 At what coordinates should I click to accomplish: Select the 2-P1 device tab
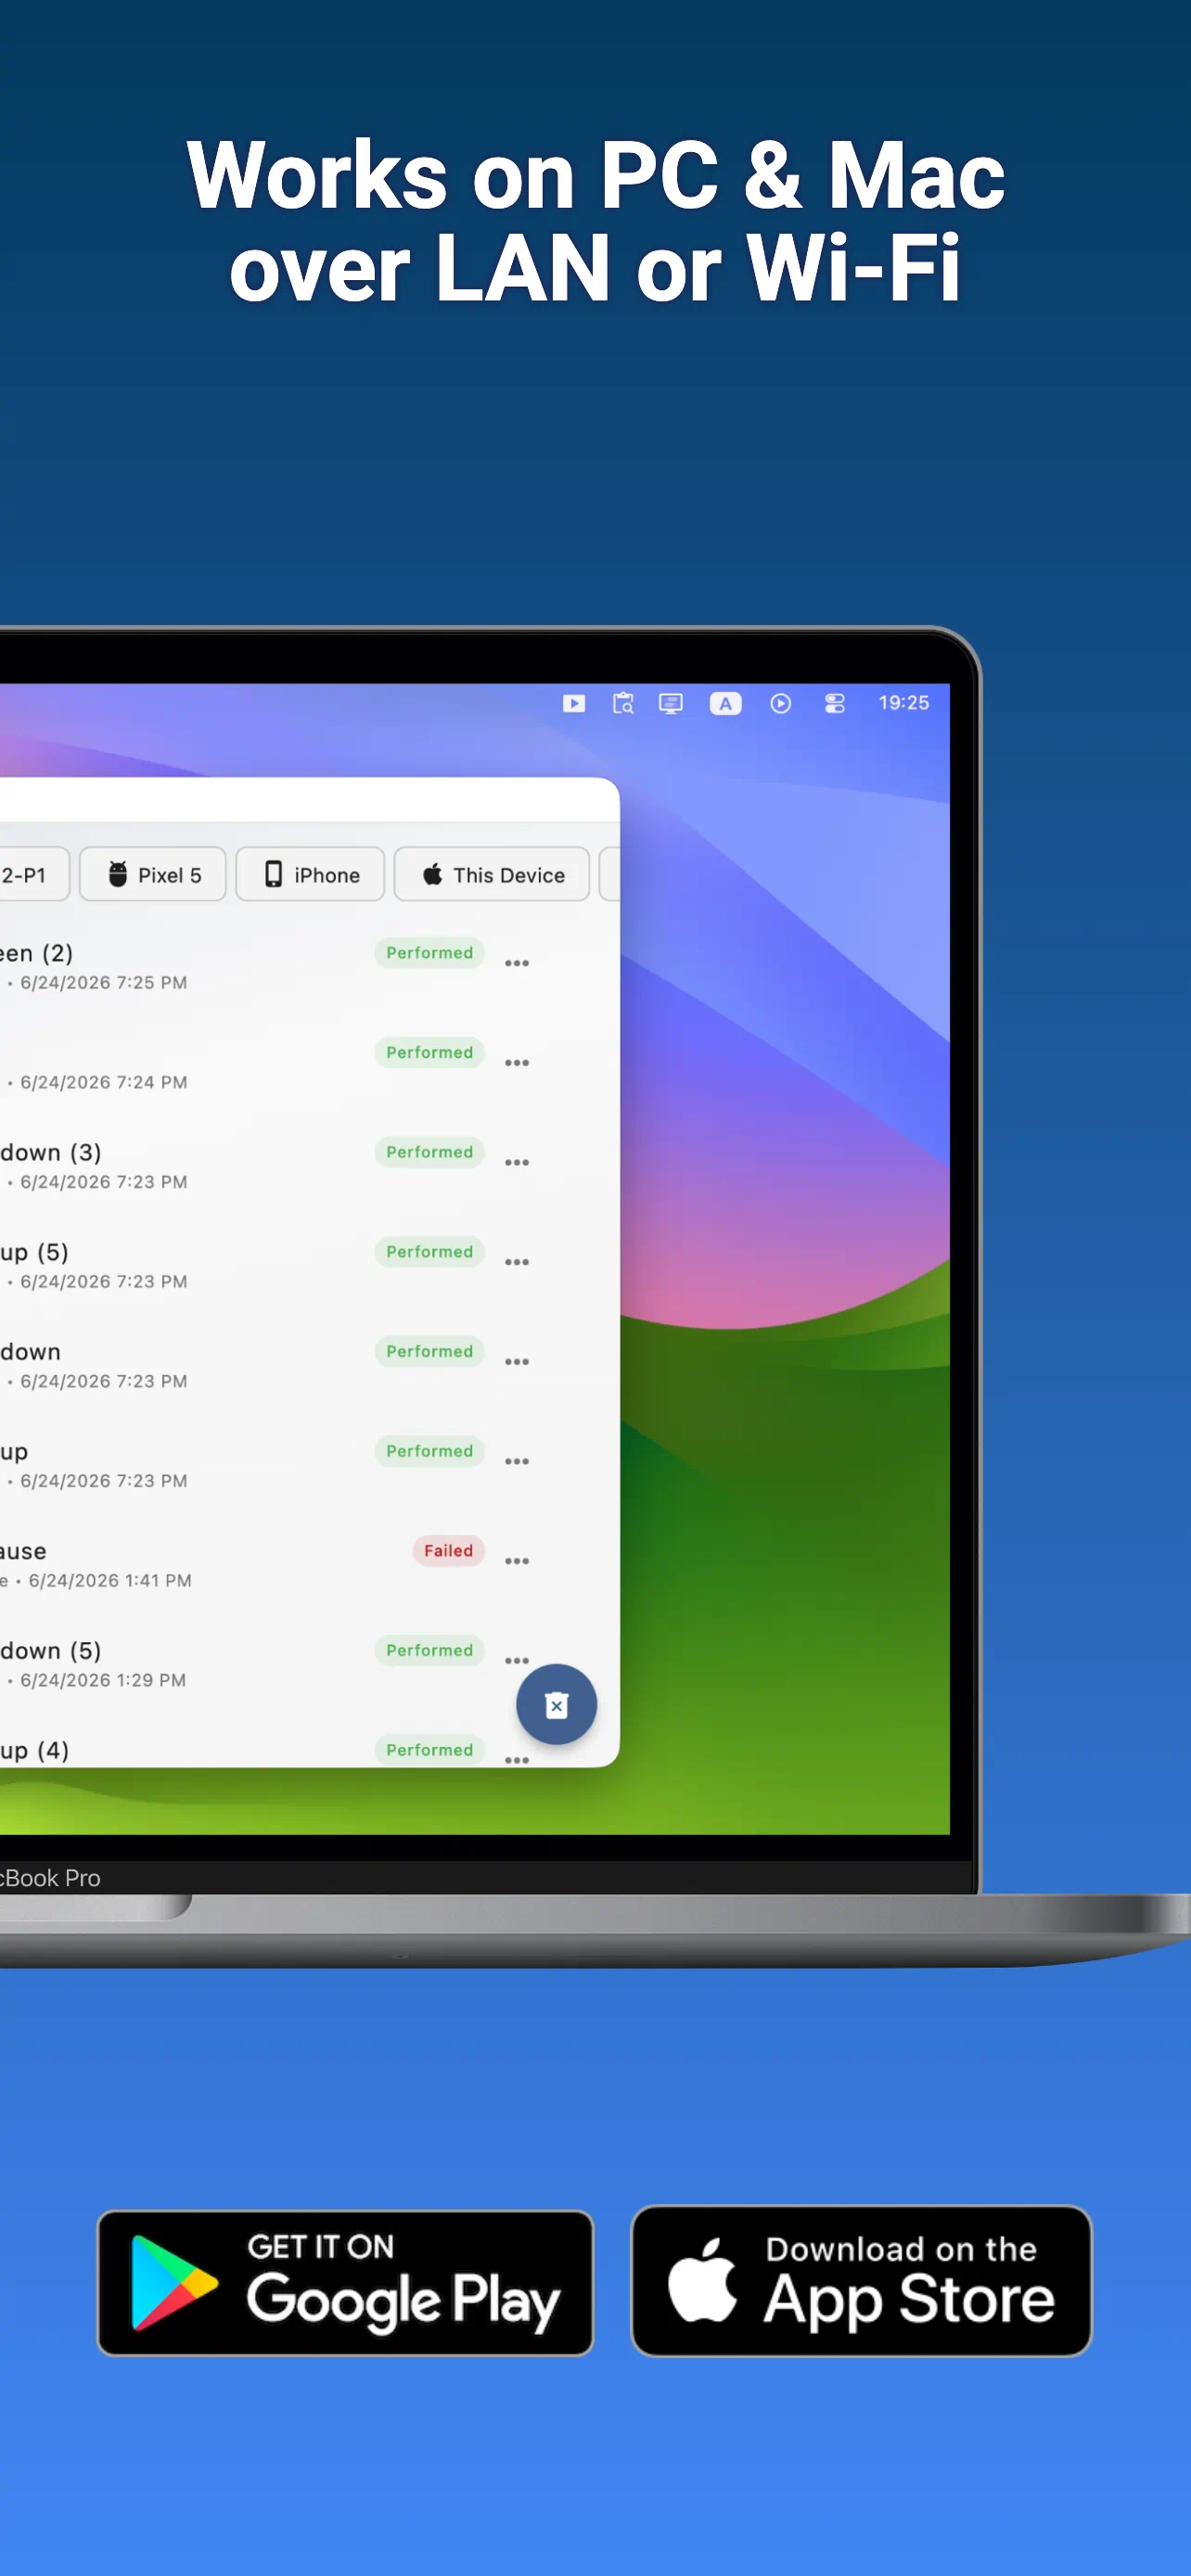(30, 874)
